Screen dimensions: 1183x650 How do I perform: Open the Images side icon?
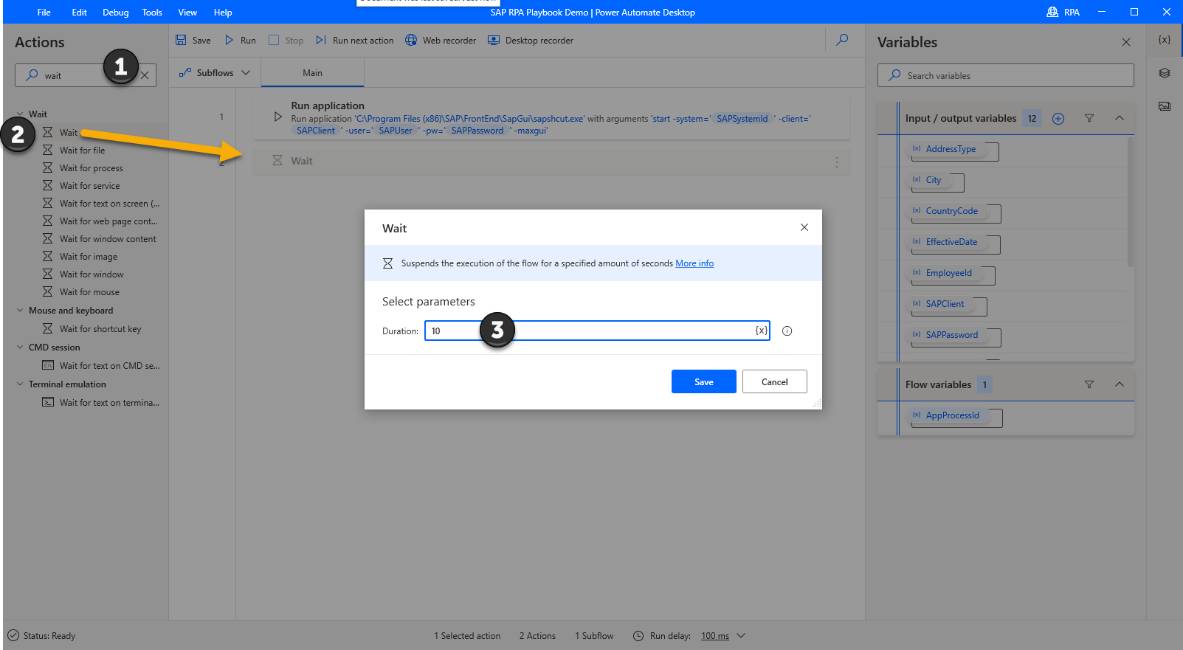1164,106
